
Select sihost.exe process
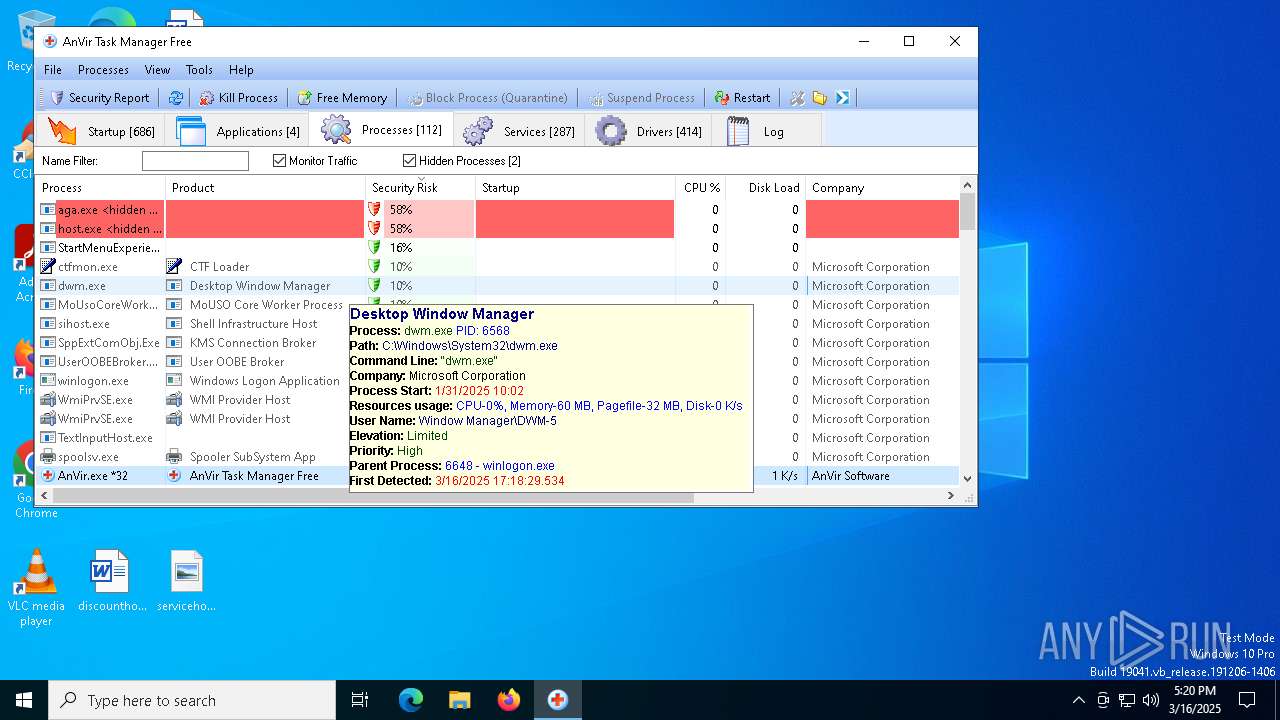click(x=84, y=324)
